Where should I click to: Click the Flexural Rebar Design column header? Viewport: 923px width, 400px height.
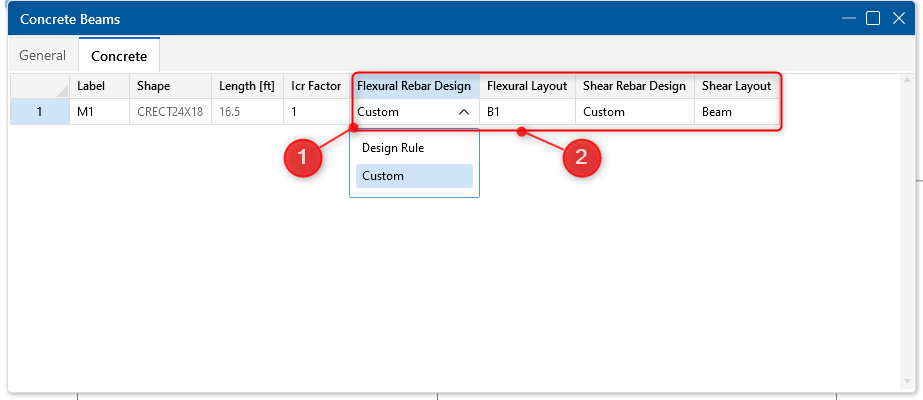click(x=414, y=86)
